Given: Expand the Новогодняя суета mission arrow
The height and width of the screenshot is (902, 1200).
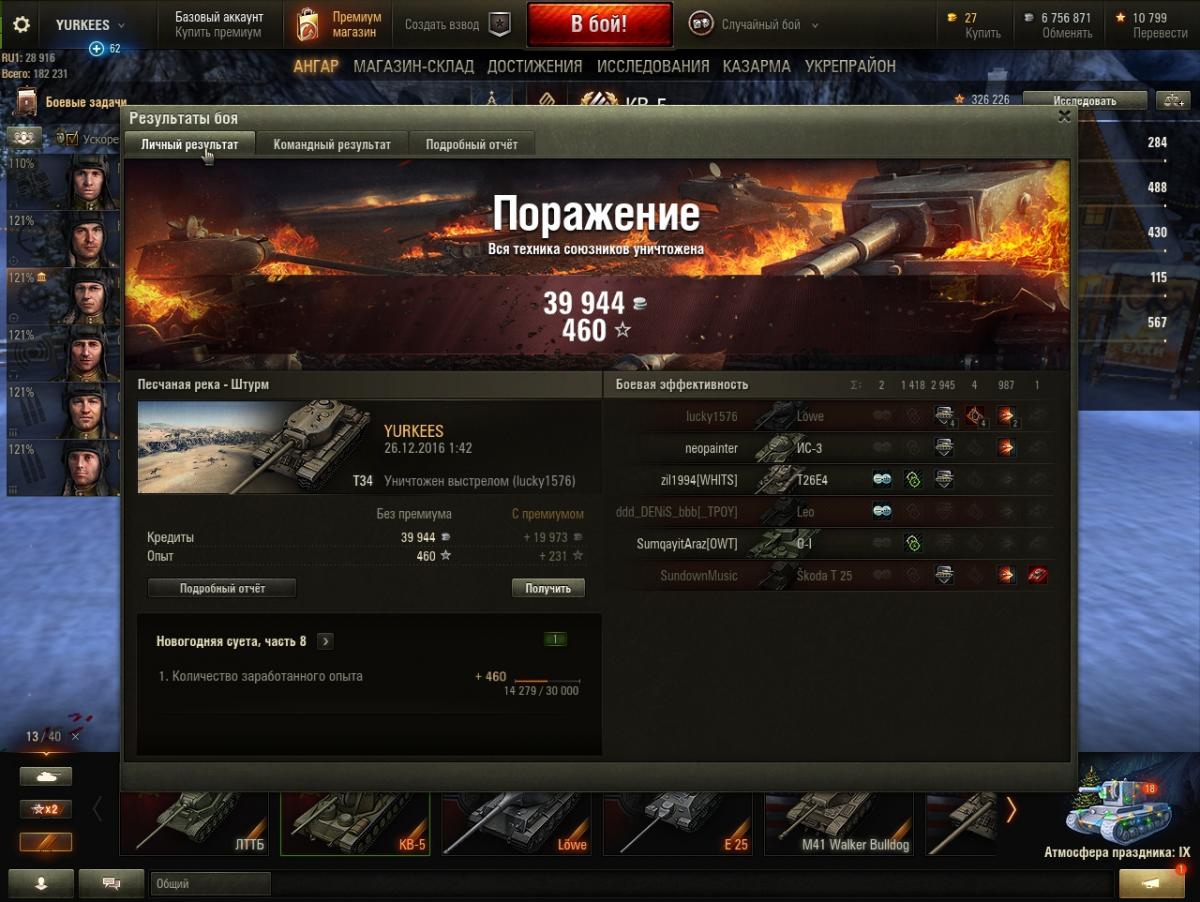Looking at the screenshot, I should tap(326, 641).
